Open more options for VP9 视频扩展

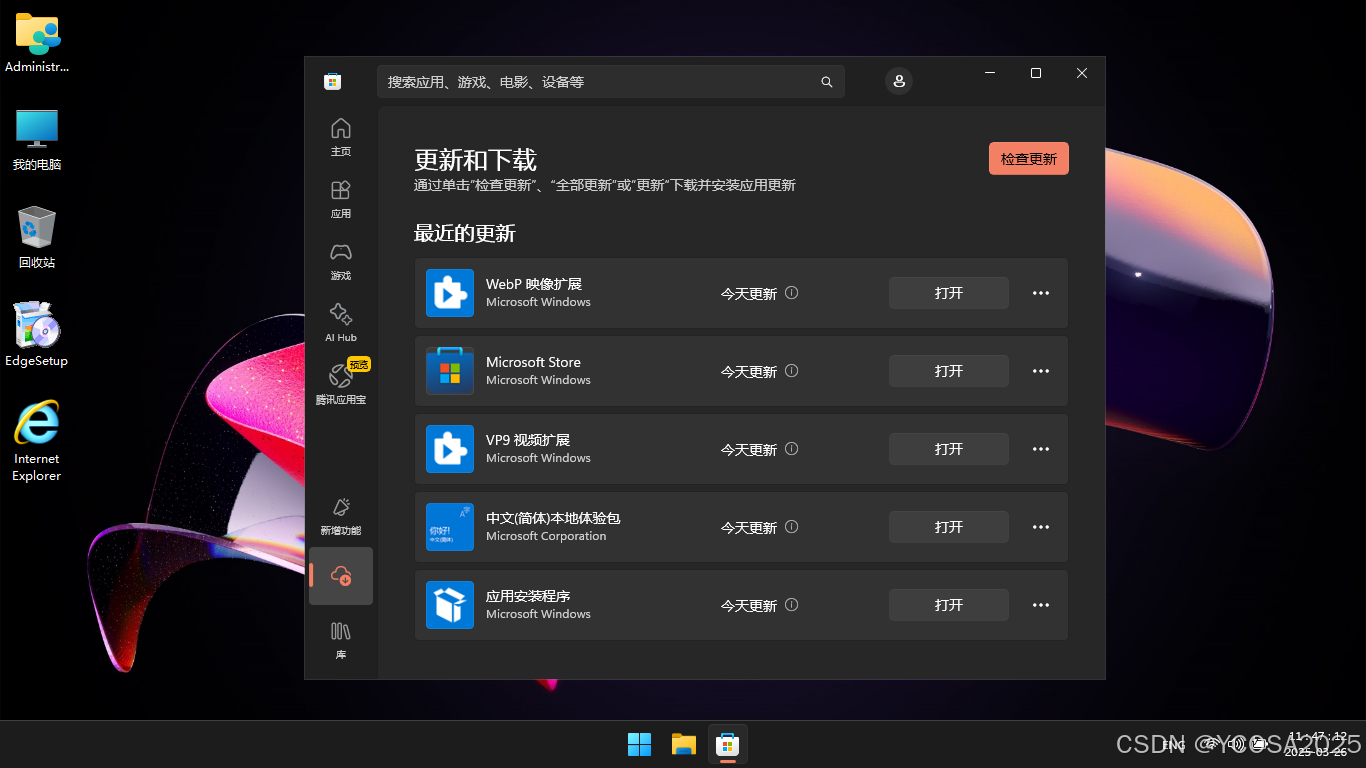tap(1041, 449)
